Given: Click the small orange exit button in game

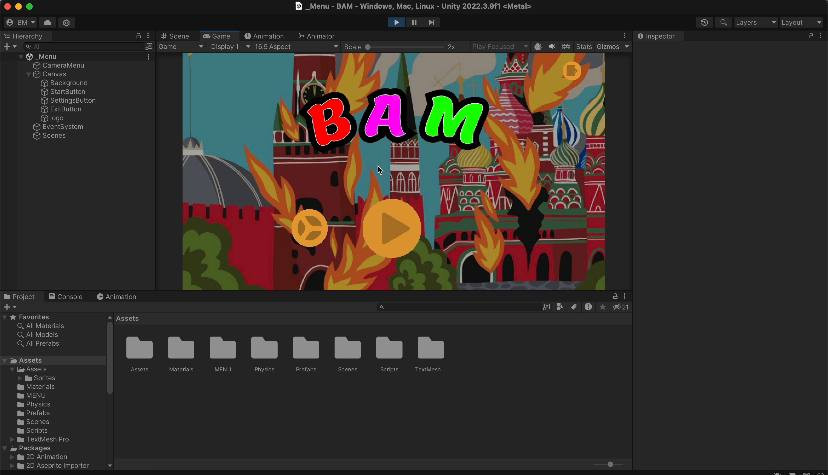Looking at the screenshot, I should click(571, 70).
